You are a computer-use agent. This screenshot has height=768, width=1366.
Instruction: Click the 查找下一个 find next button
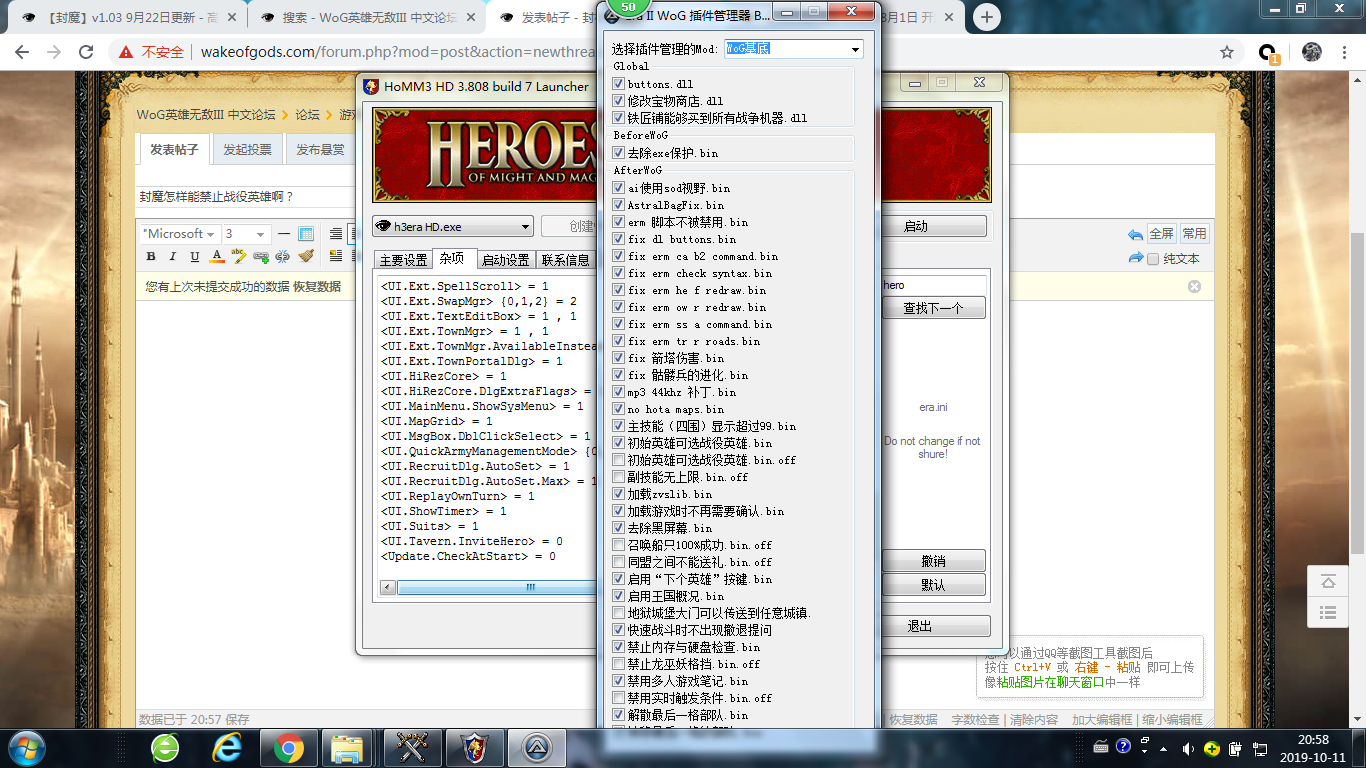coord(932,308)
